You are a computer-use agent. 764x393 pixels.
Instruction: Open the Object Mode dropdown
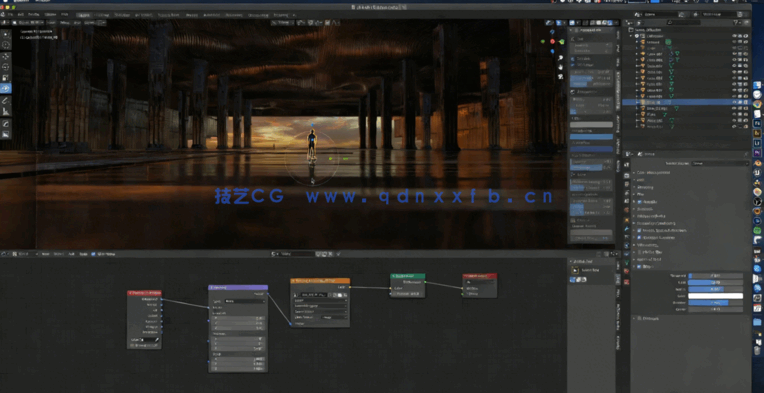[x=29, y=22]
